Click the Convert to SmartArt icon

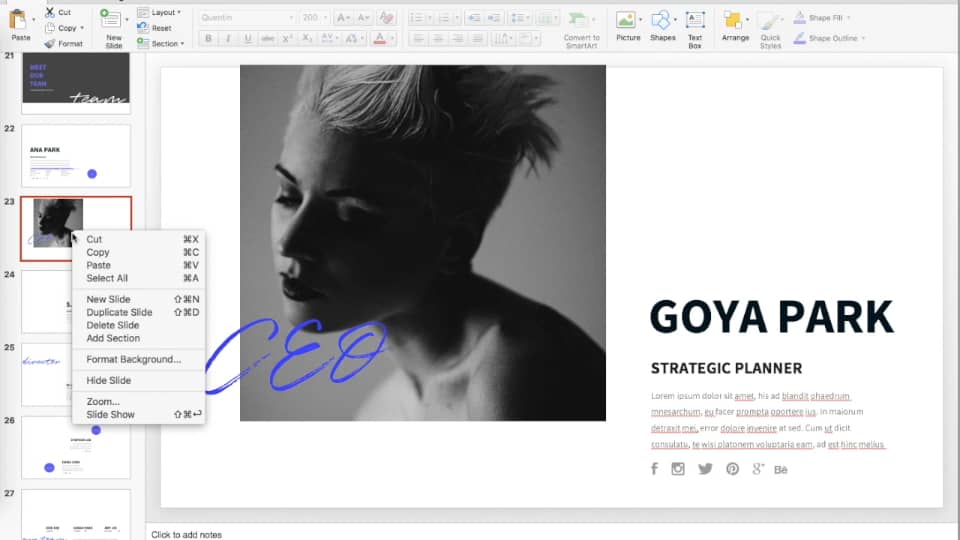coord(577,20)
